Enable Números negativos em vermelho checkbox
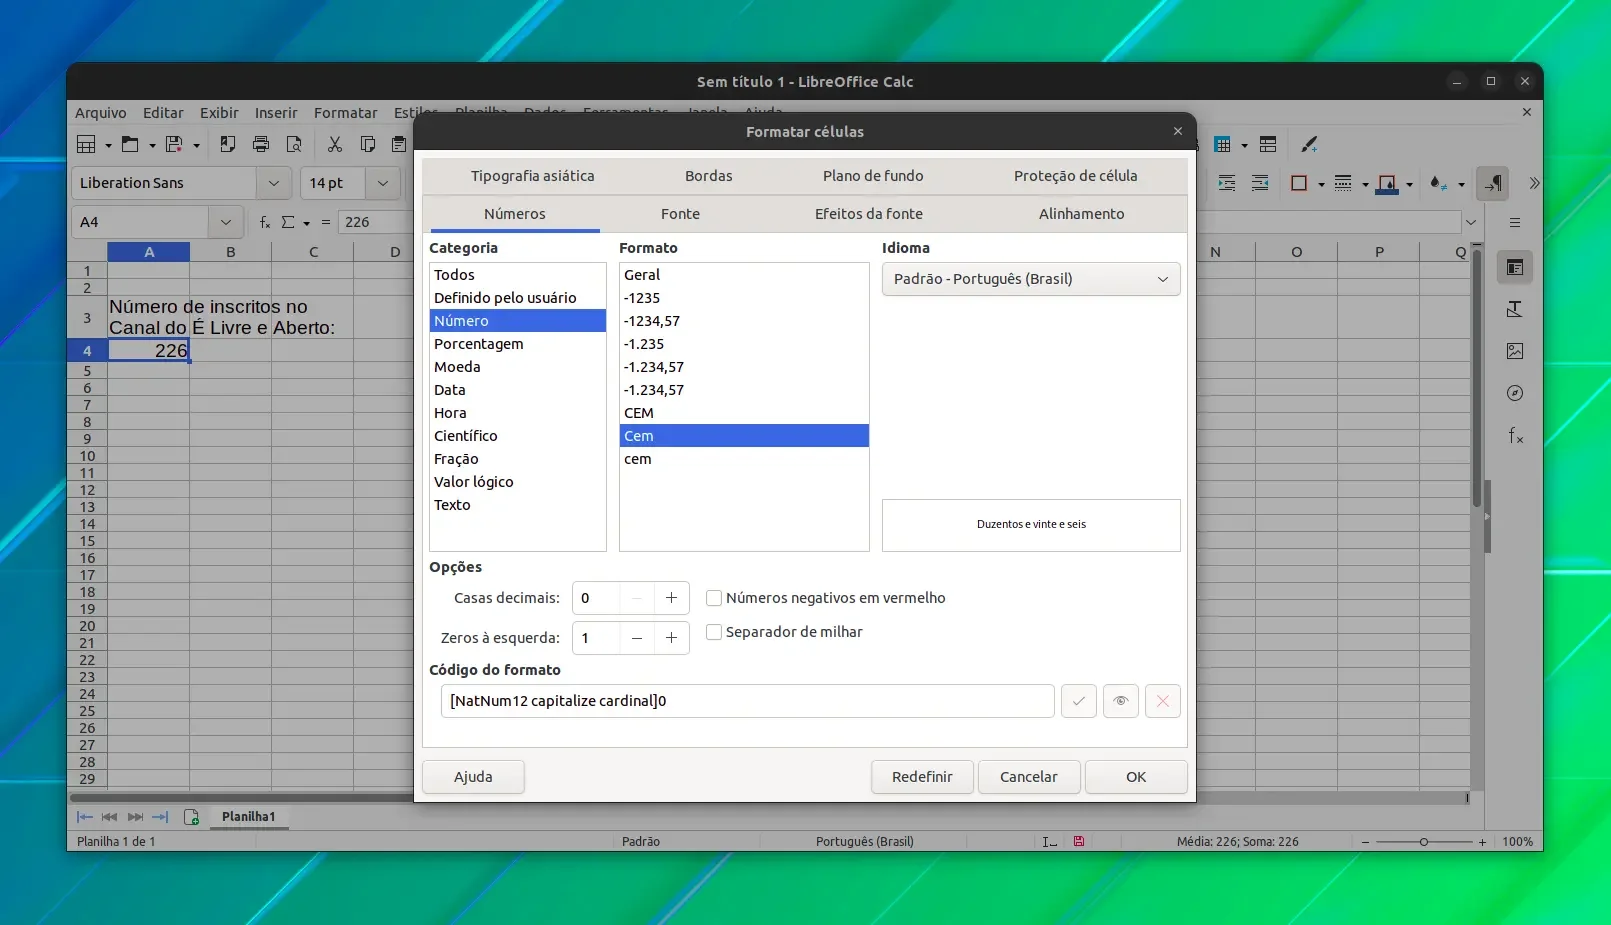 pyautogui.click(x=714, y=598)
